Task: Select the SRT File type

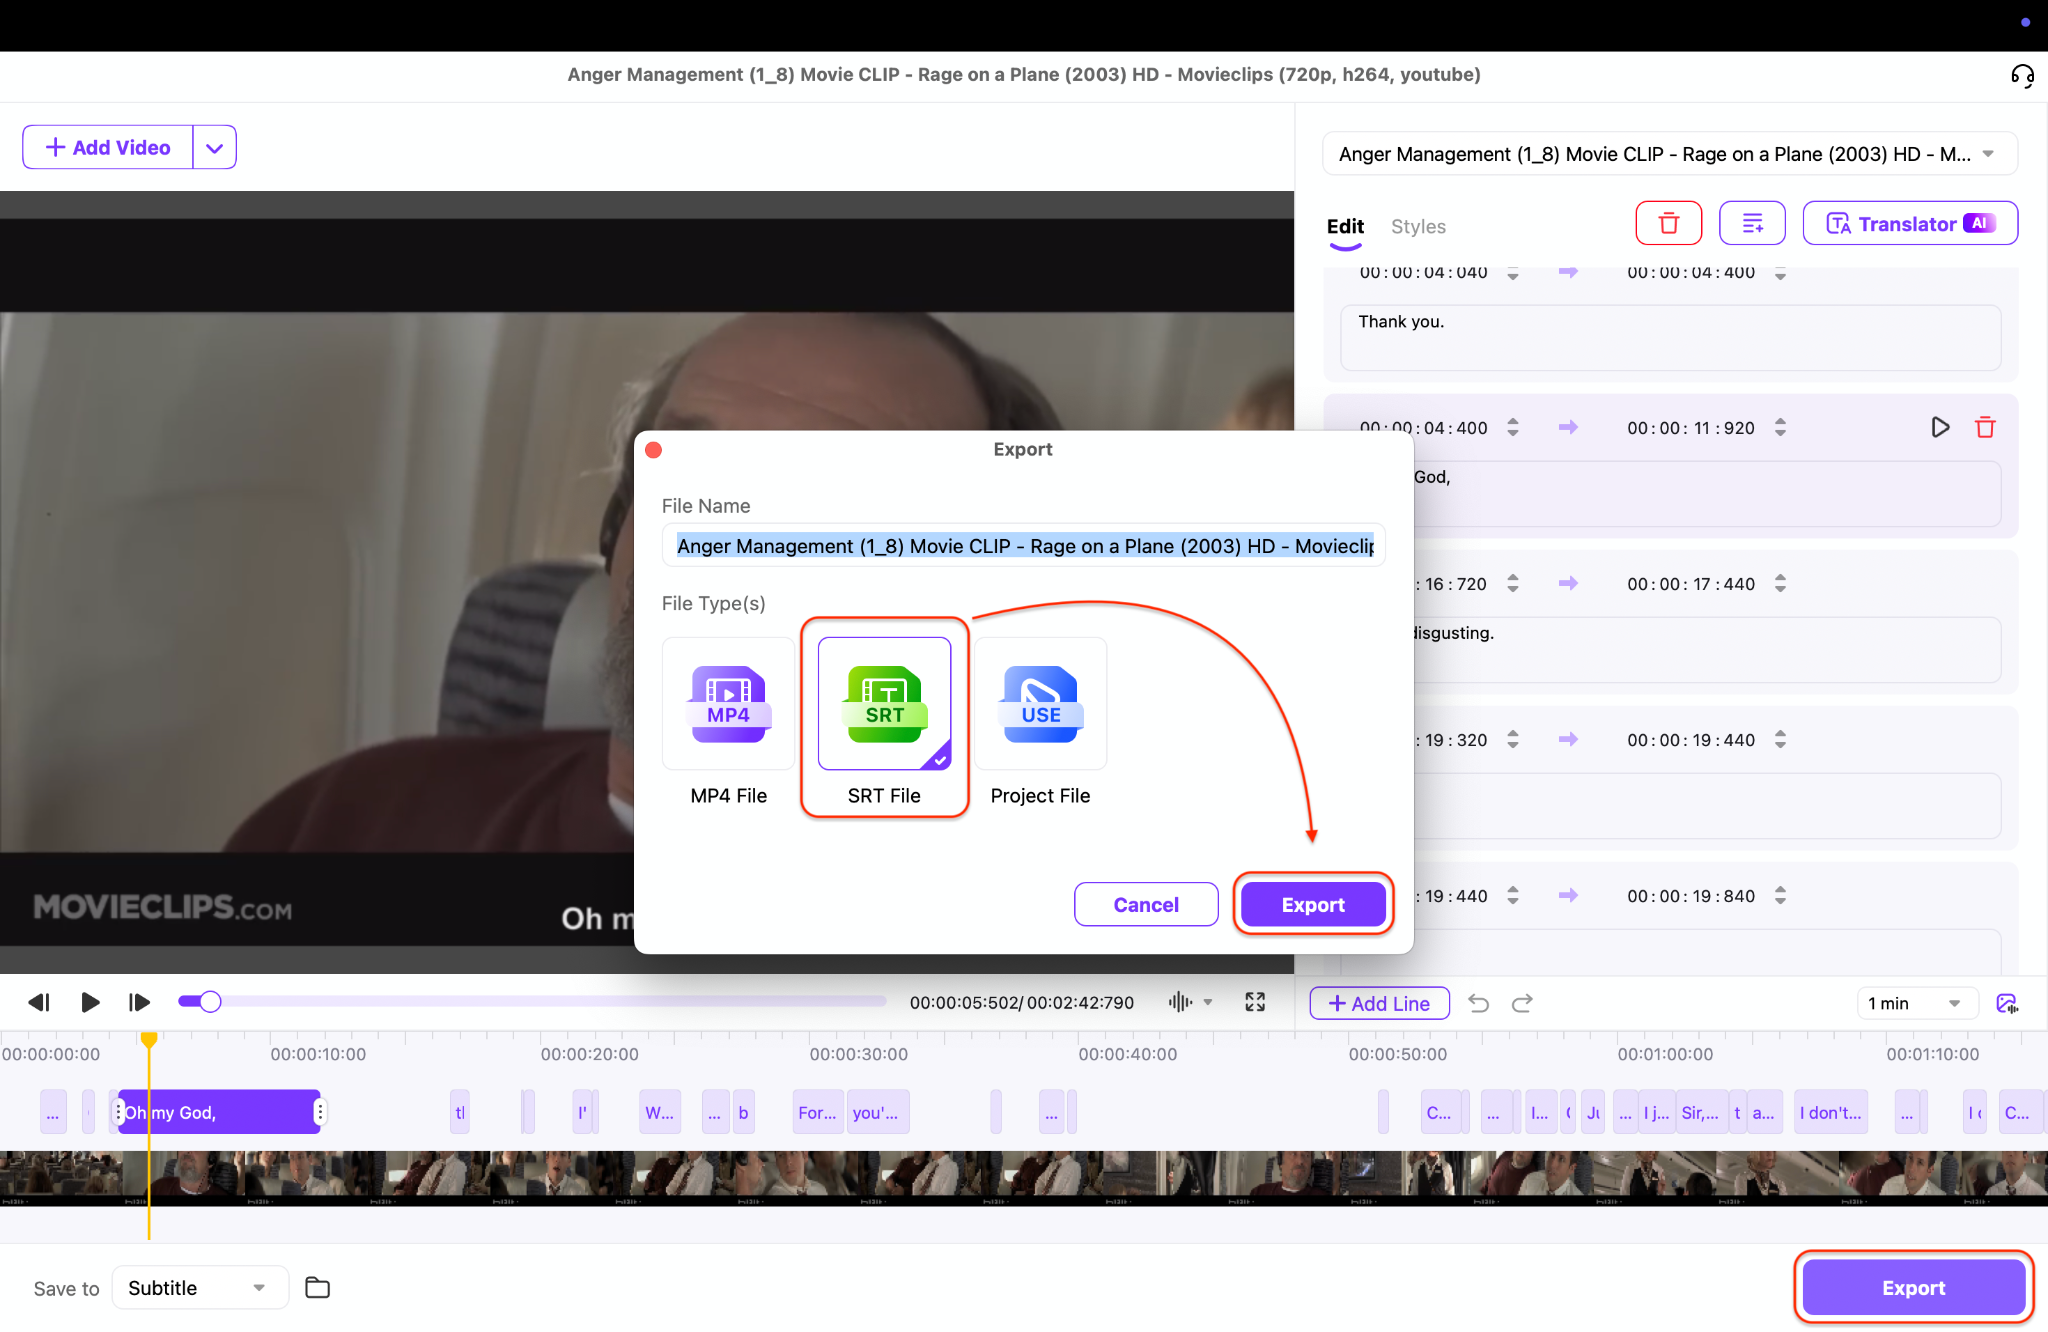Action: [884, 705]
